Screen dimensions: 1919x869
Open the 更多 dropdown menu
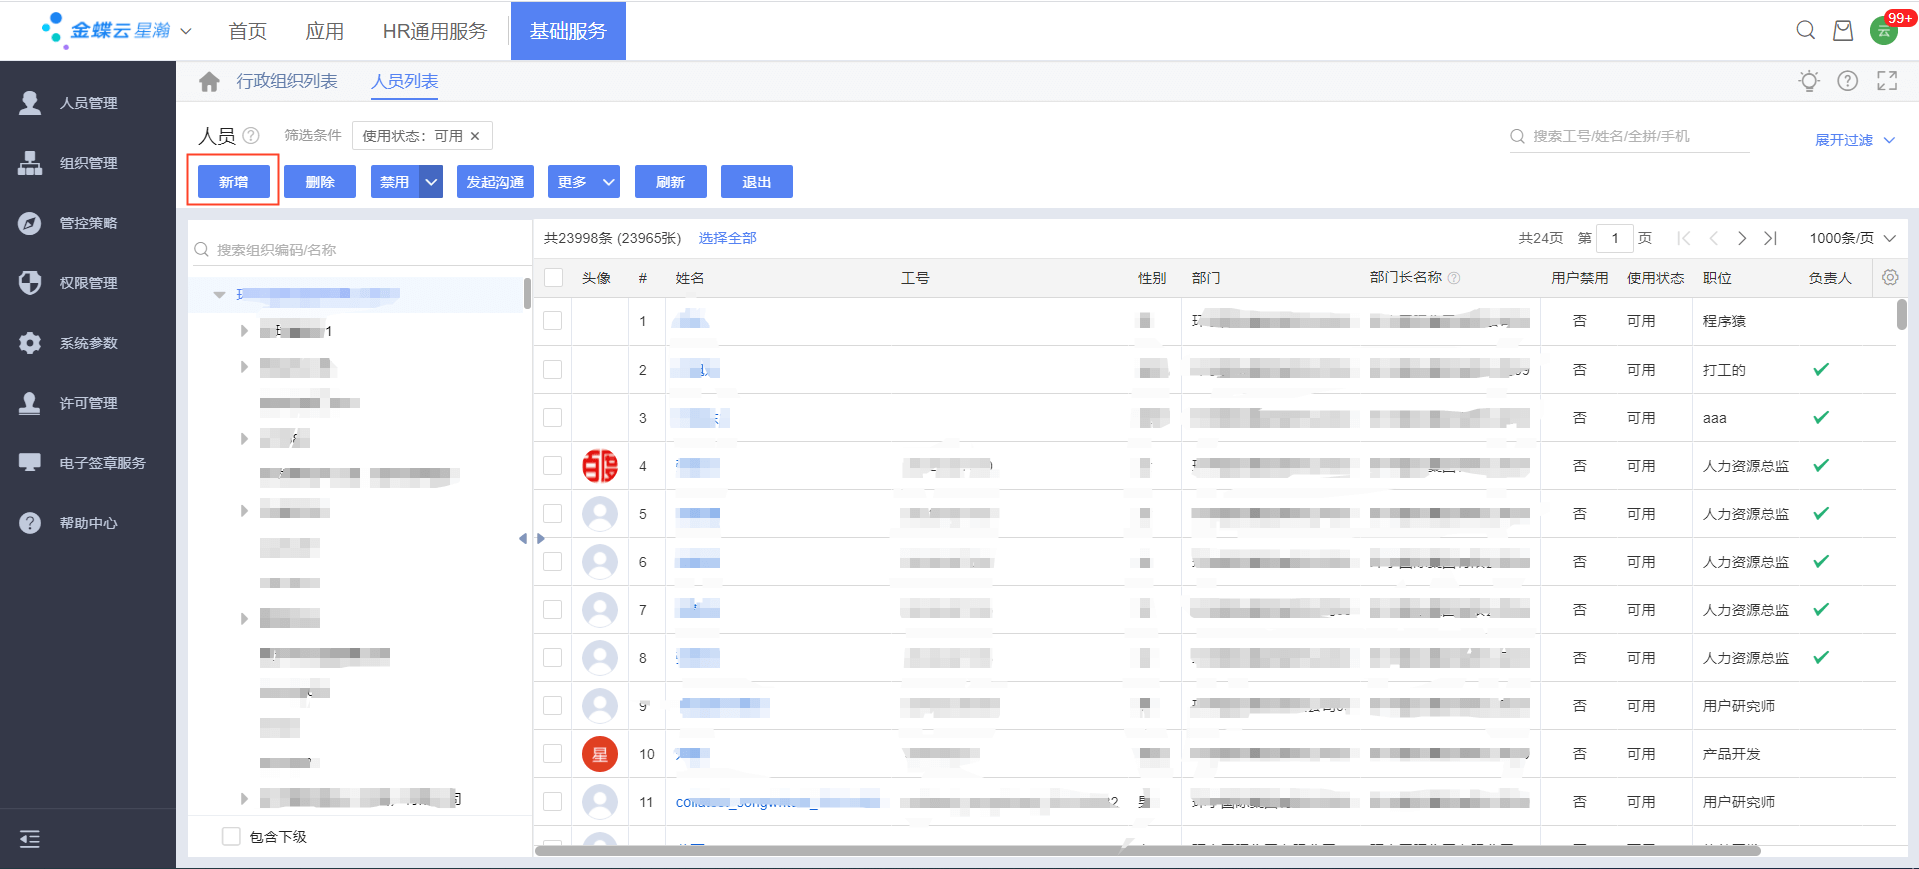click(x=584, y=182)
